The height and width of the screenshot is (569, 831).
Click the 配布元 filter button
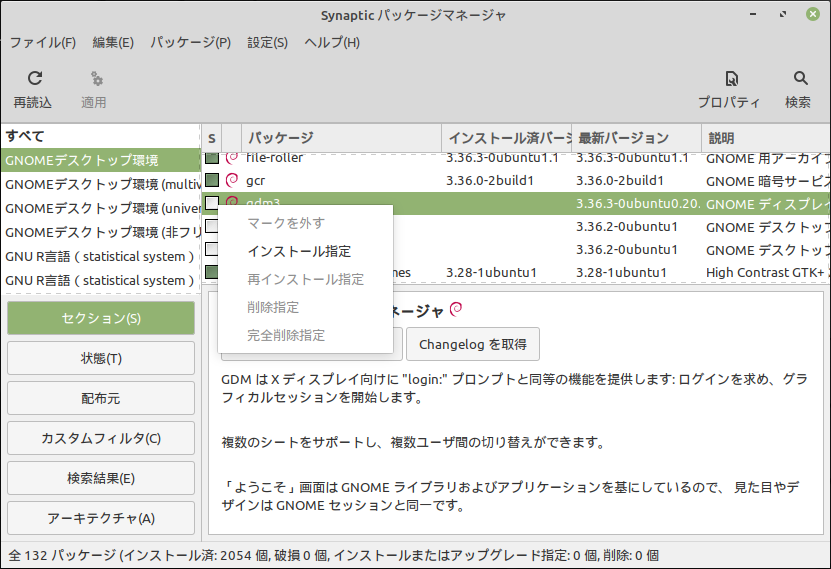[x=101, y=398]
